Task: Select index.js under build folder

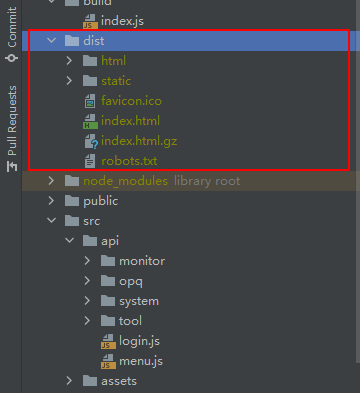Action: tap(122, 21)
